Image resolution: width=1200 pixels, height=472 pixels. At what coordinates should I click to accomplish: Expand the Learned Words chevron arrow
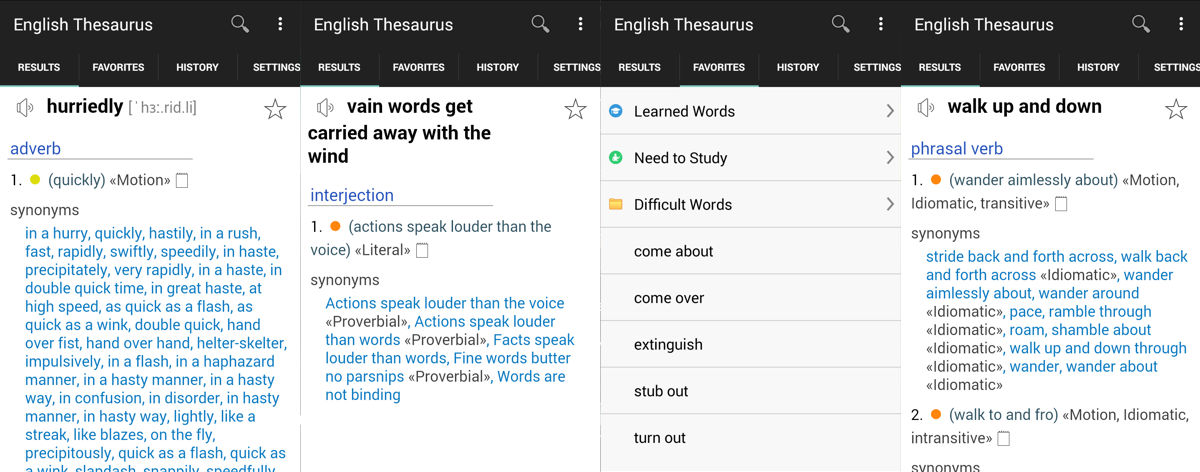(x=889, y=112)
